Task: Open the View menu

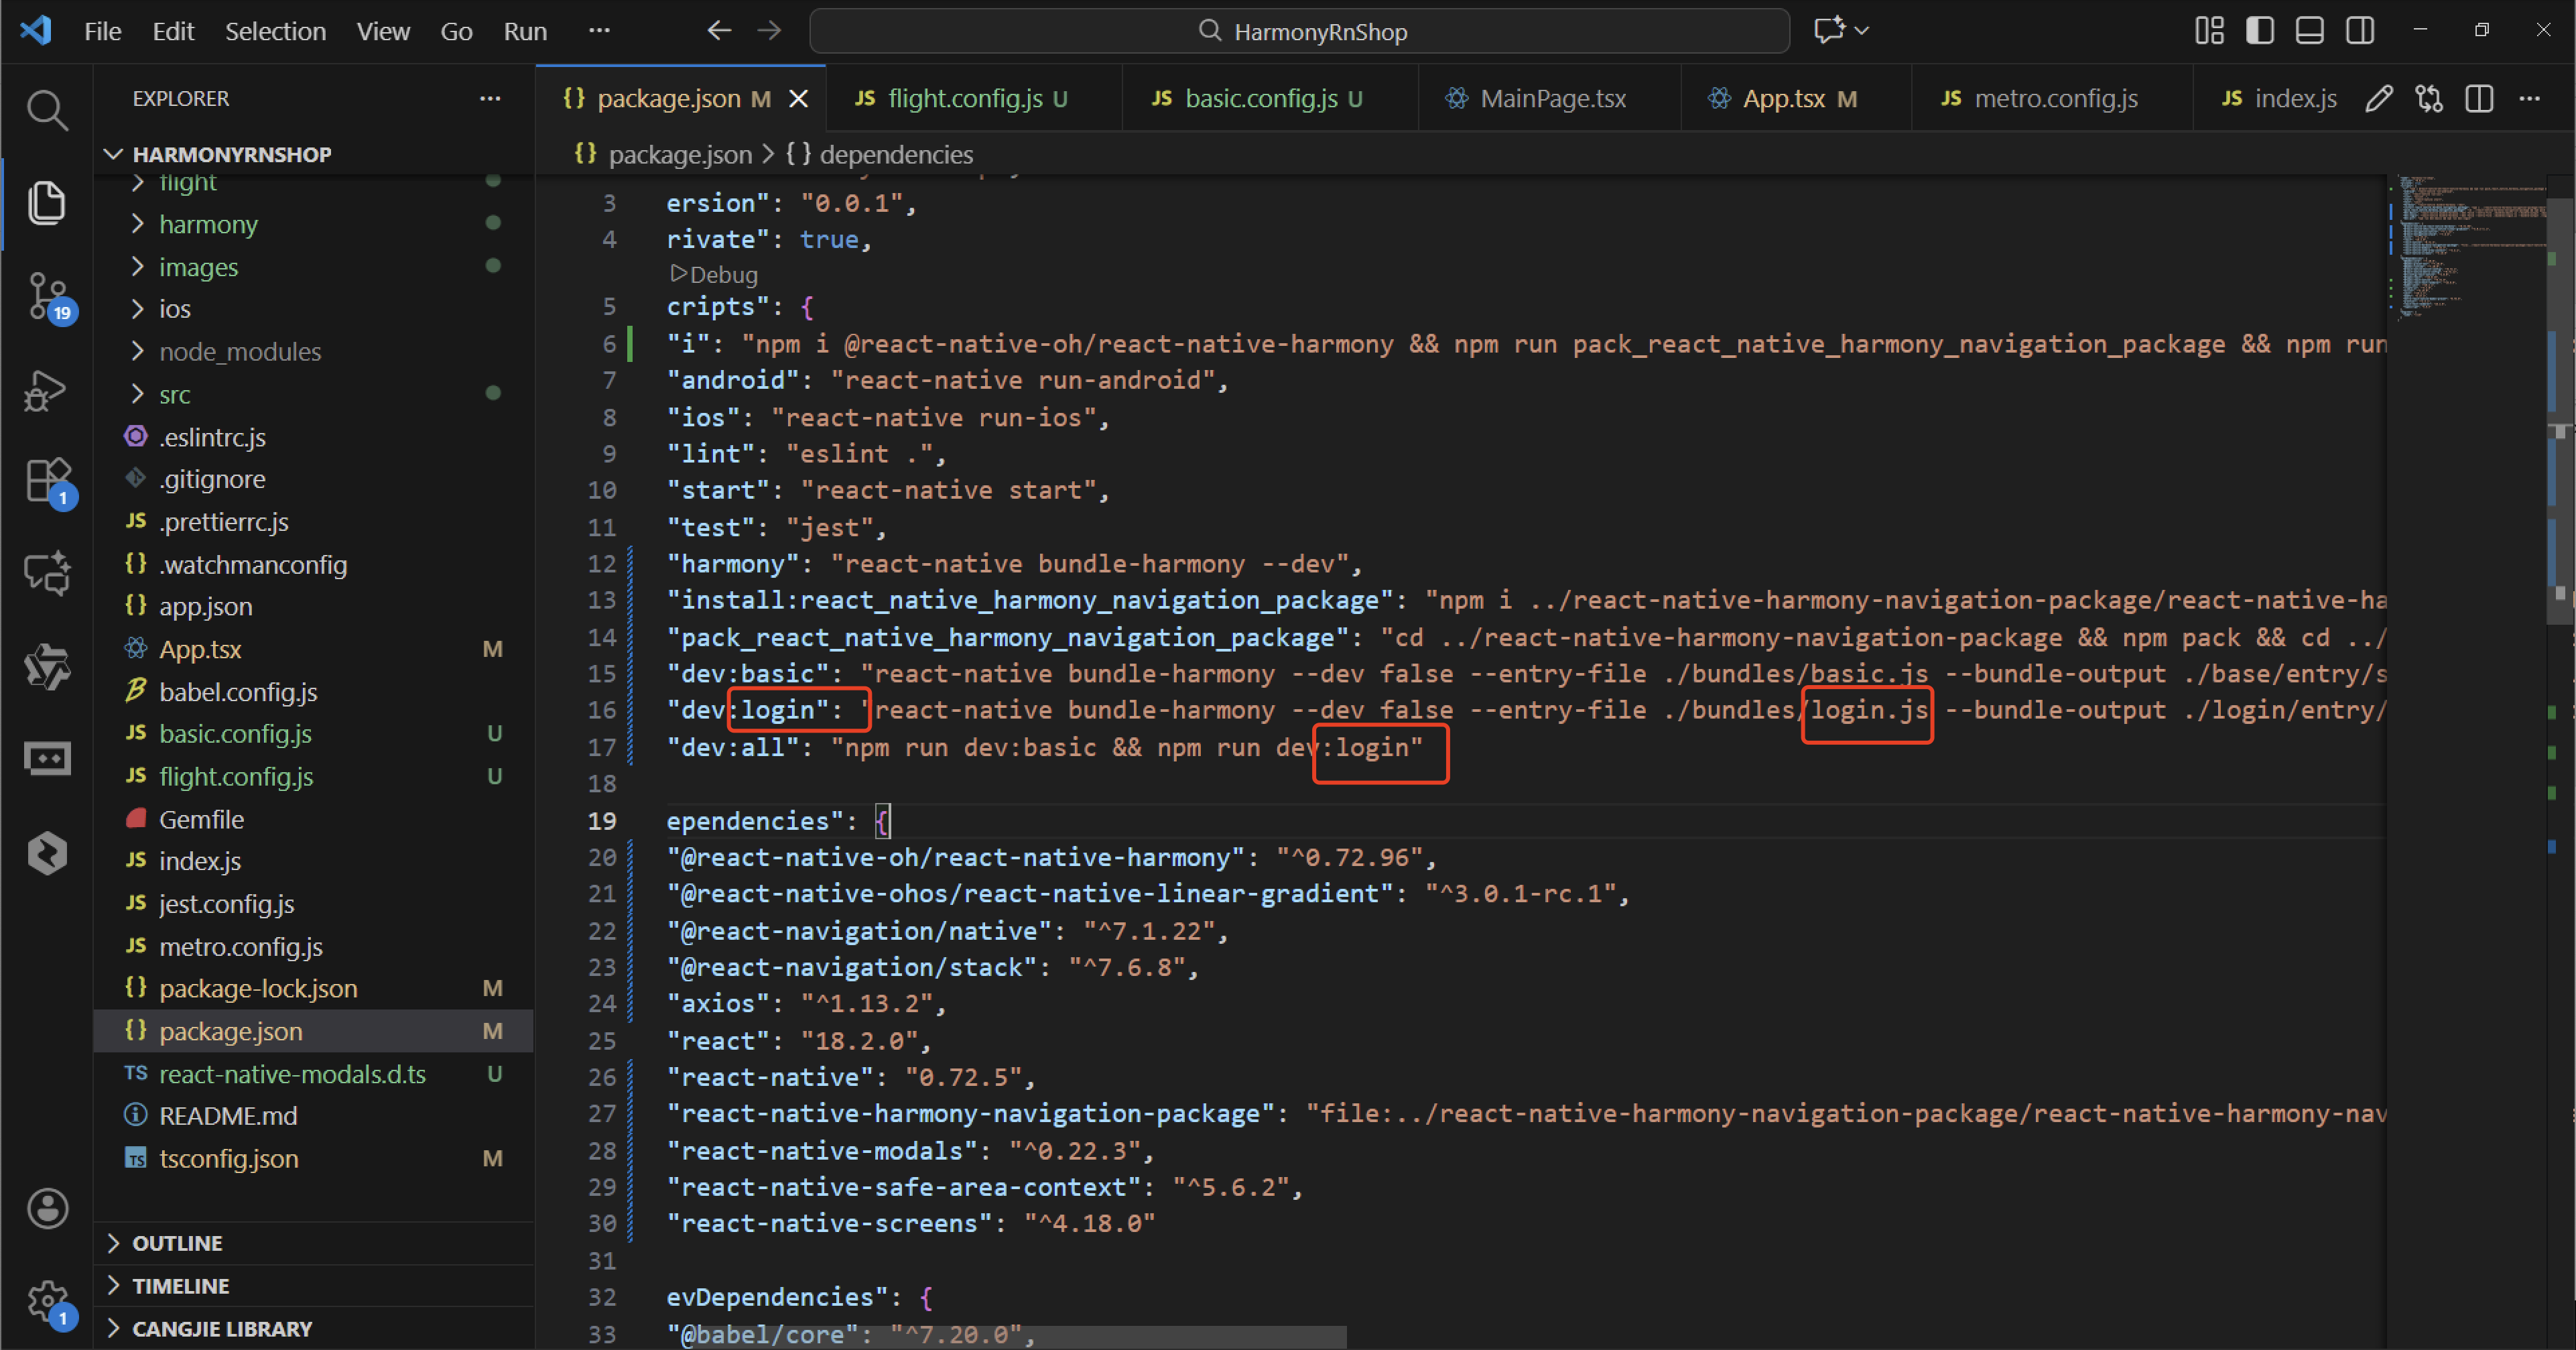Action: pos(383,31)
